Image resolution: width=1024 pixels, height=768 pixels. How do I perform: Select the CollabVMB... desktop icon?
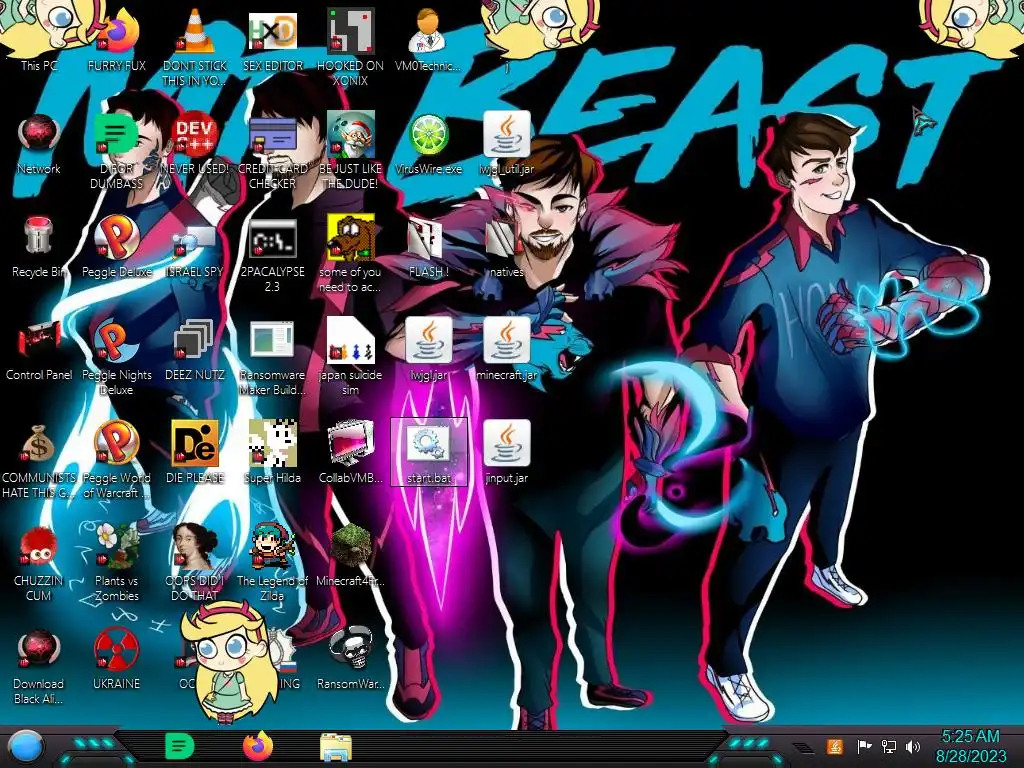point(351,452)
